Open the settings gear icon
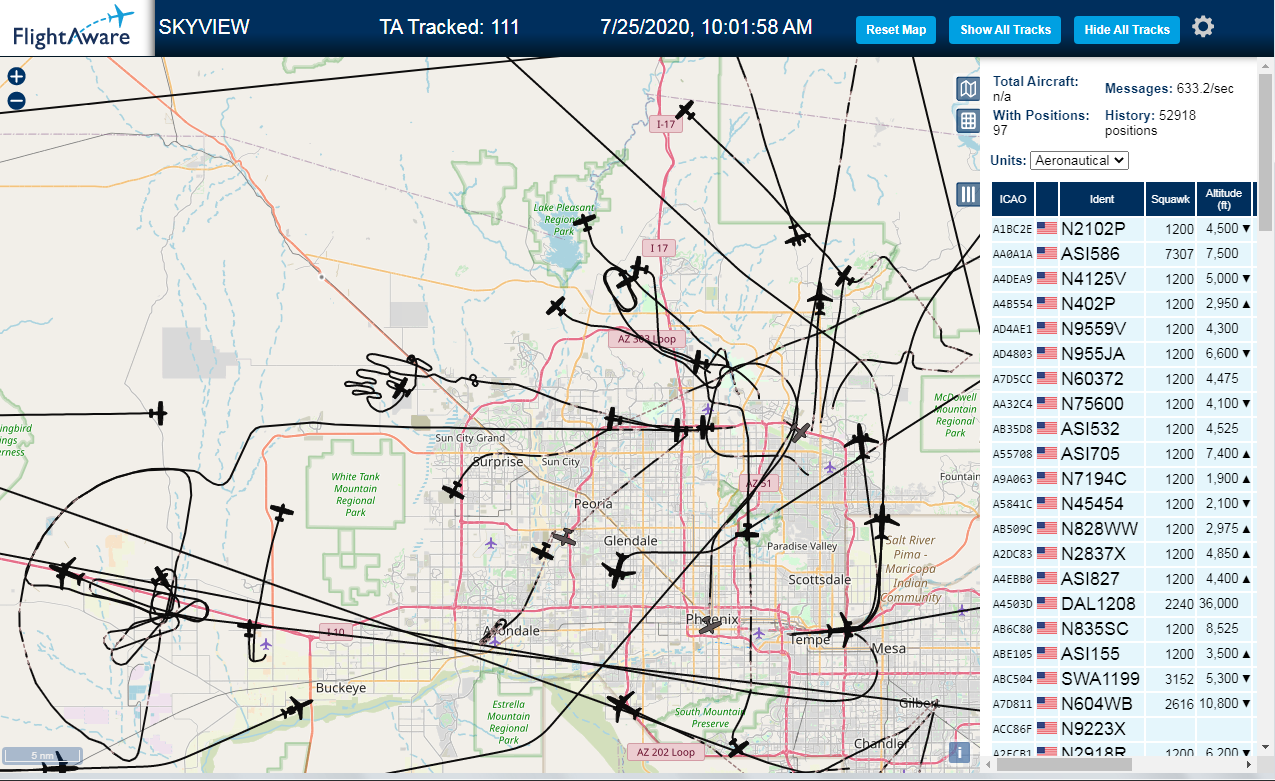 (x=1203, y=27)
